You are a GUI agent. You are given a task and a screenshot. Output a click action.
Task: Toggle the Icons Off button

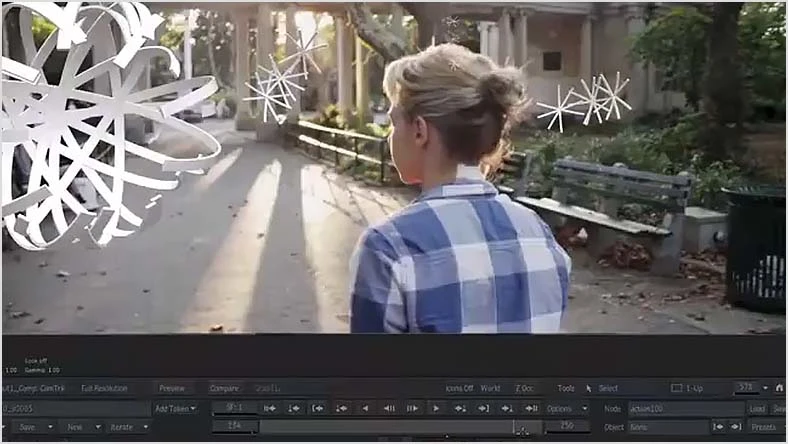click(x=459, y=388)
